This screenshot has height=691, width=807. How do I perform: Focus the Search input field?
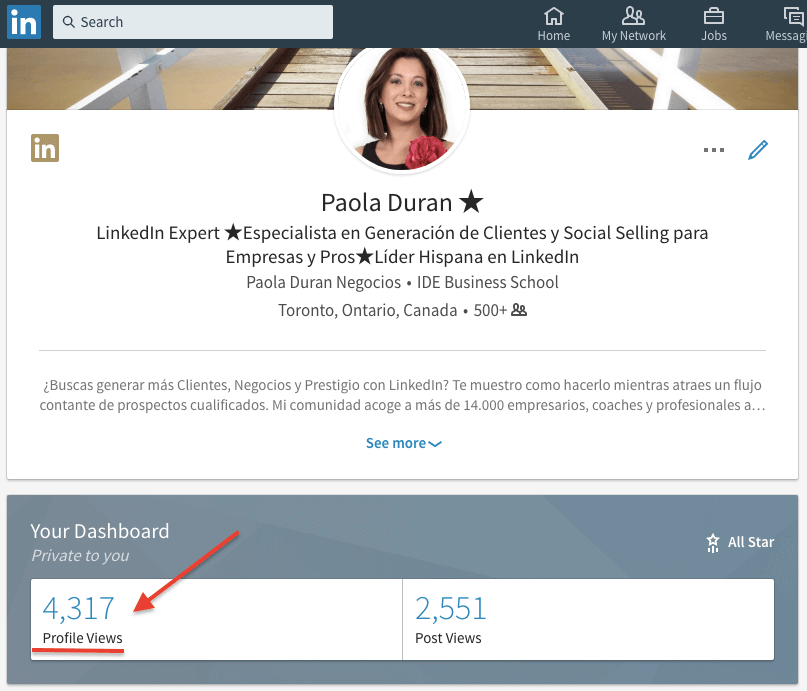[x=193, y=22]
